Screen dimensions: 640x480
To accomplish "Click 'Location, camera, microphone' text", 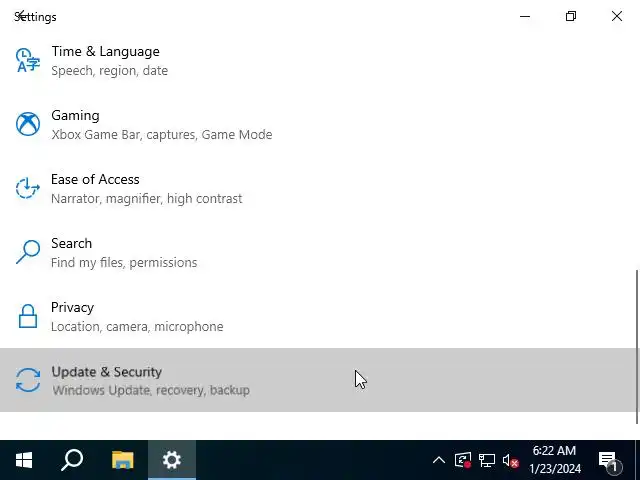I will (x=137, y=327).
